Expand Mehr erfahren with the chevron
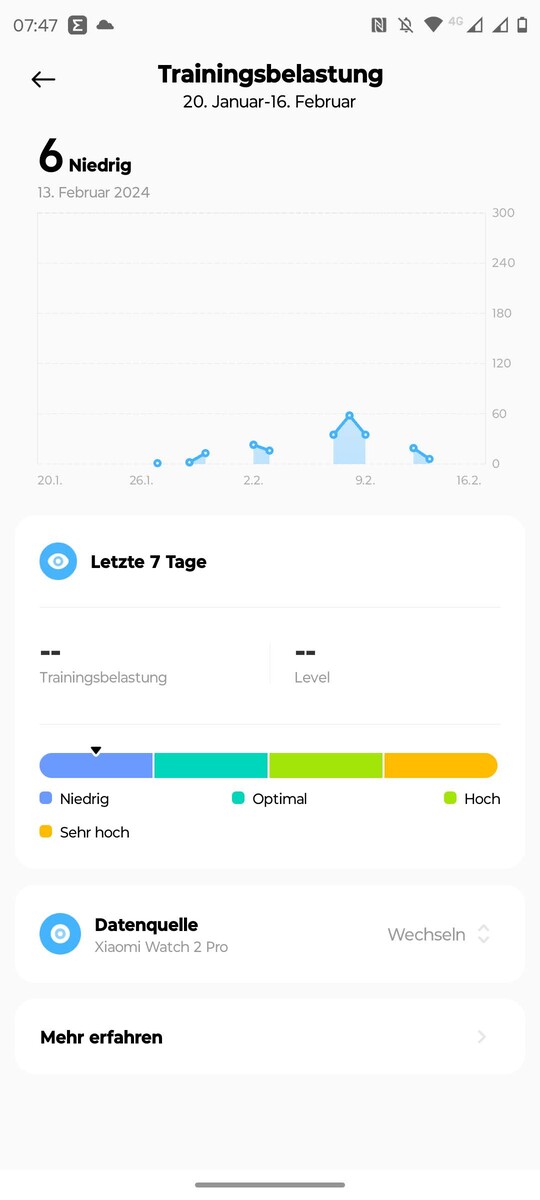The width and height of the screenshot is (540, 1200). (482, 1037)
